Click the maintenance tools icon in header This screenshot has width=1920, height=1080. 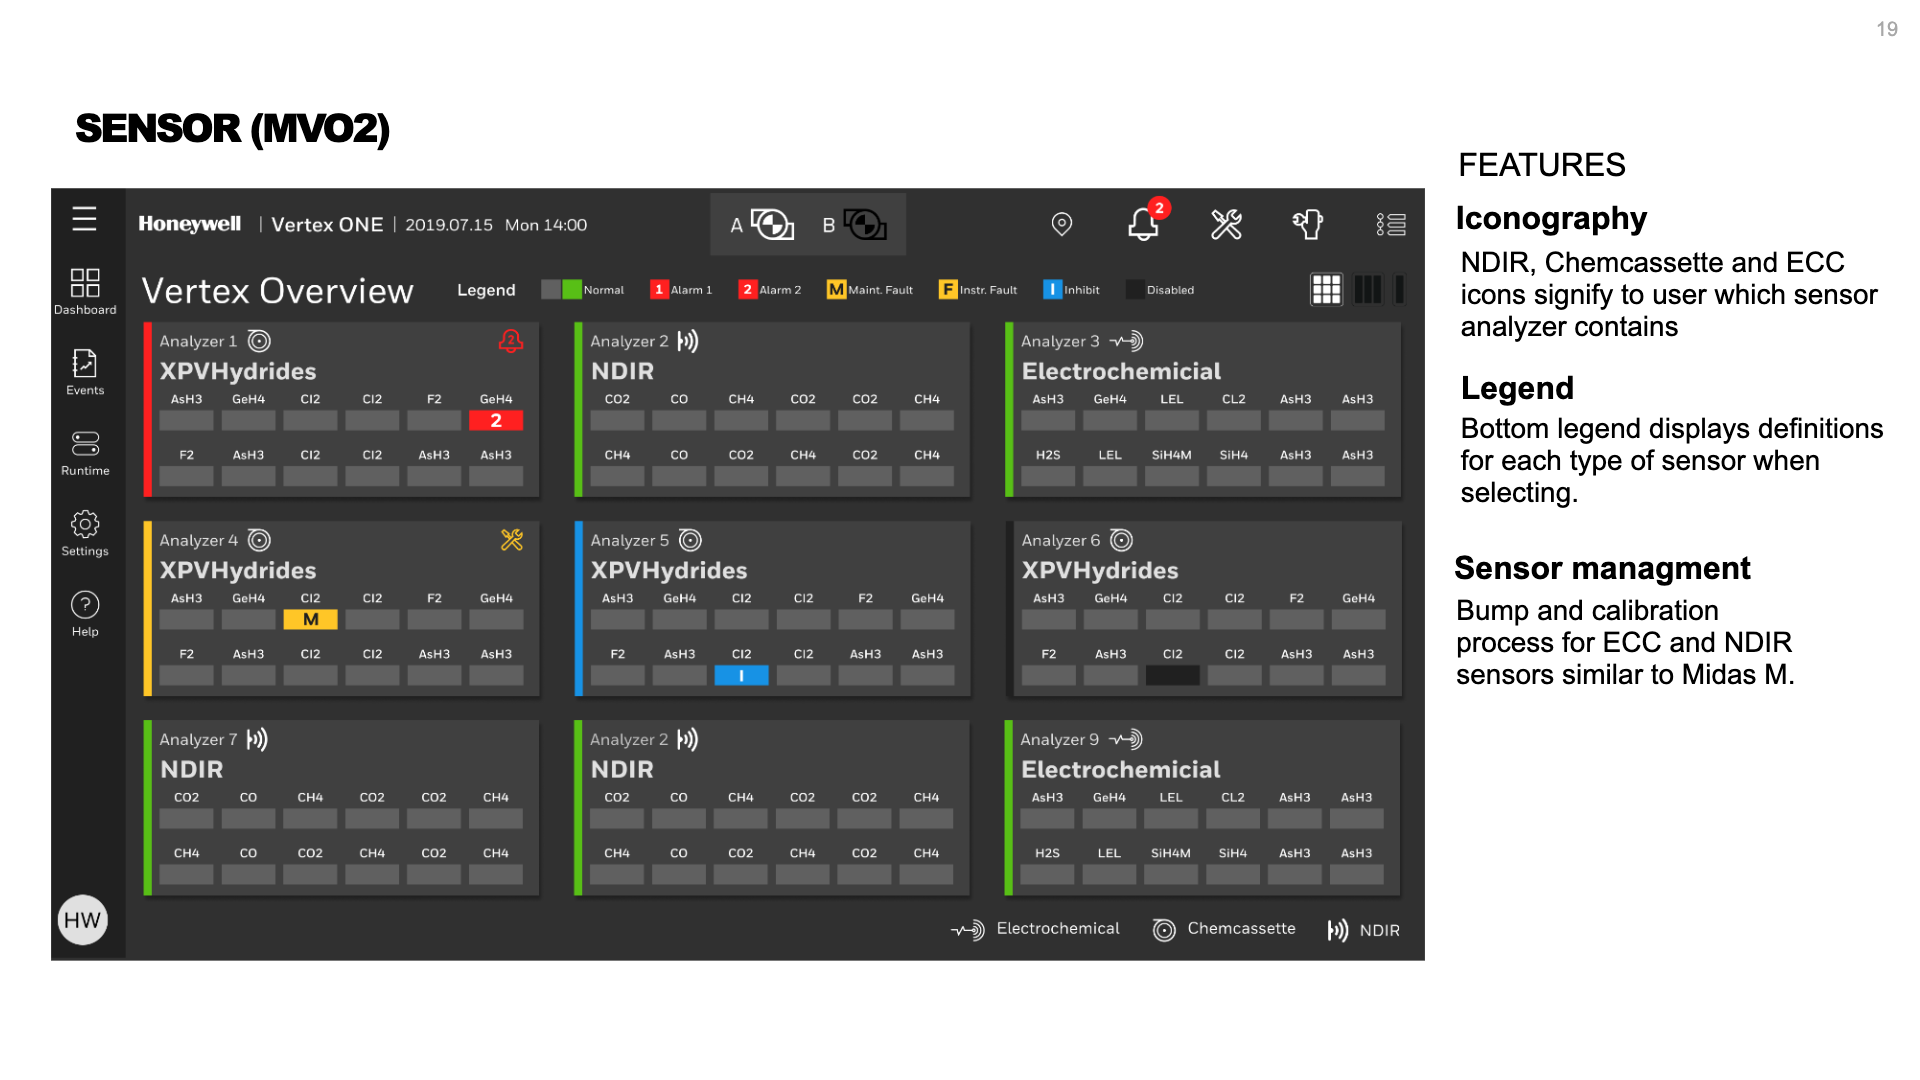(x=1226, y=224)
